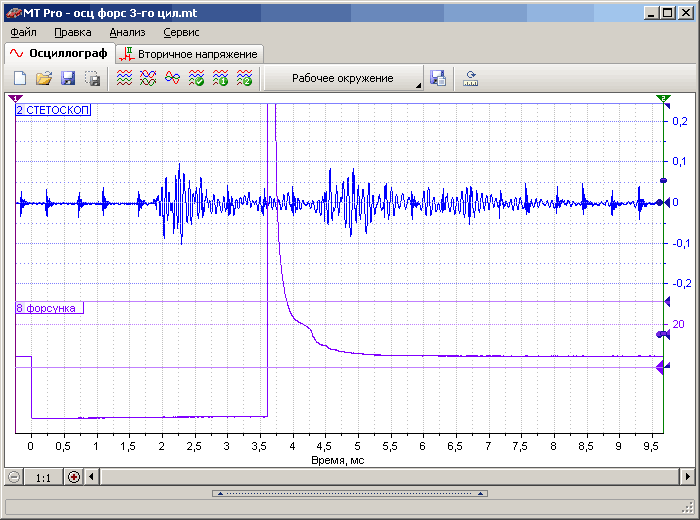Image resolution: width=700 pixels, height=520 pixels.
Task: Reset zoom with the 1:1 button
Action: (x=43, y=477)
